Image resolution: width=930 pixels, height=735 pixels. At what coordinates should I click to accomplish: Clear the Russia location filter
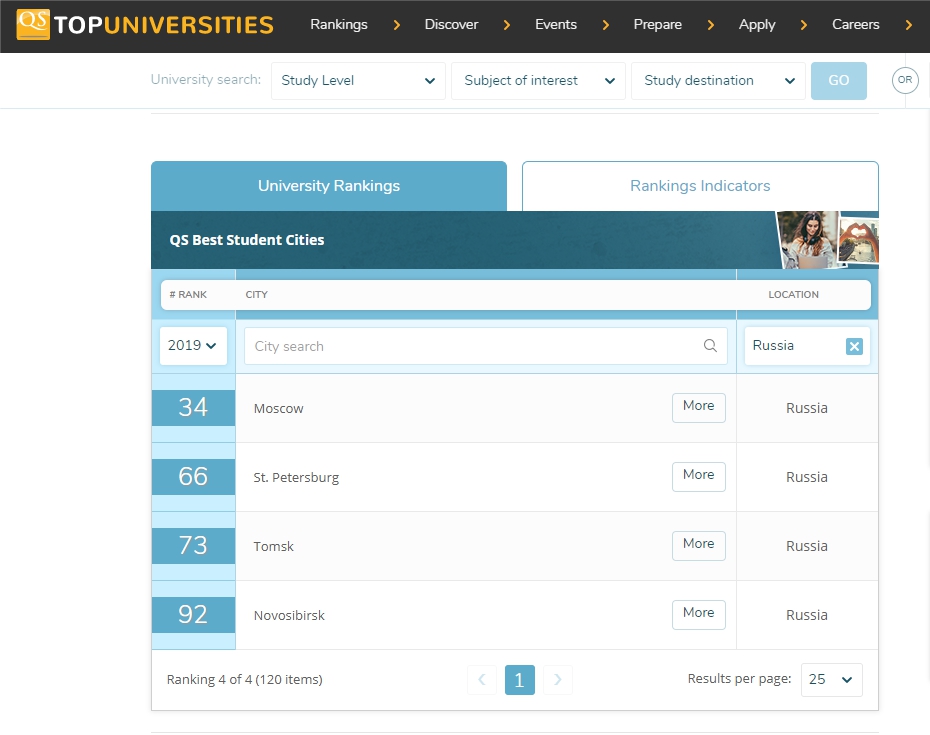pyautogui.click(x=854, y=346)
